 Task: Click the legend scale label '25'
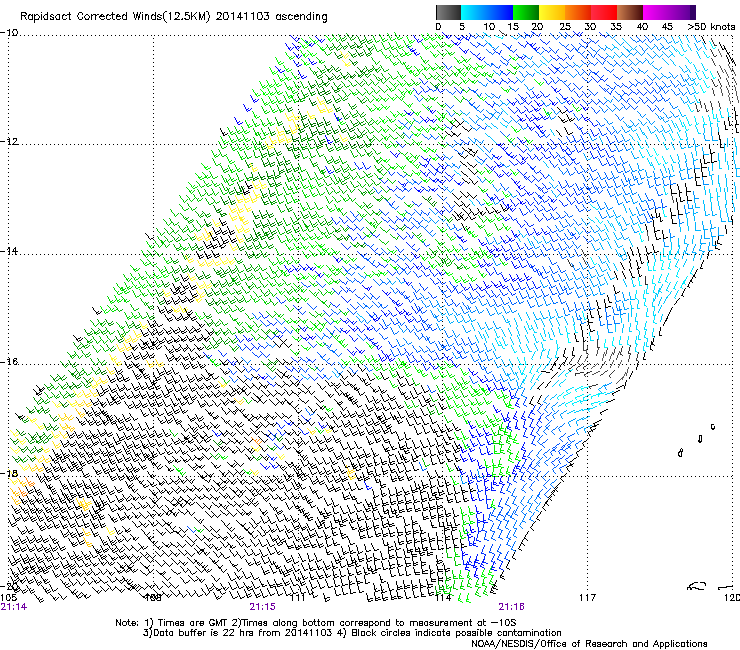pos(565,27)
